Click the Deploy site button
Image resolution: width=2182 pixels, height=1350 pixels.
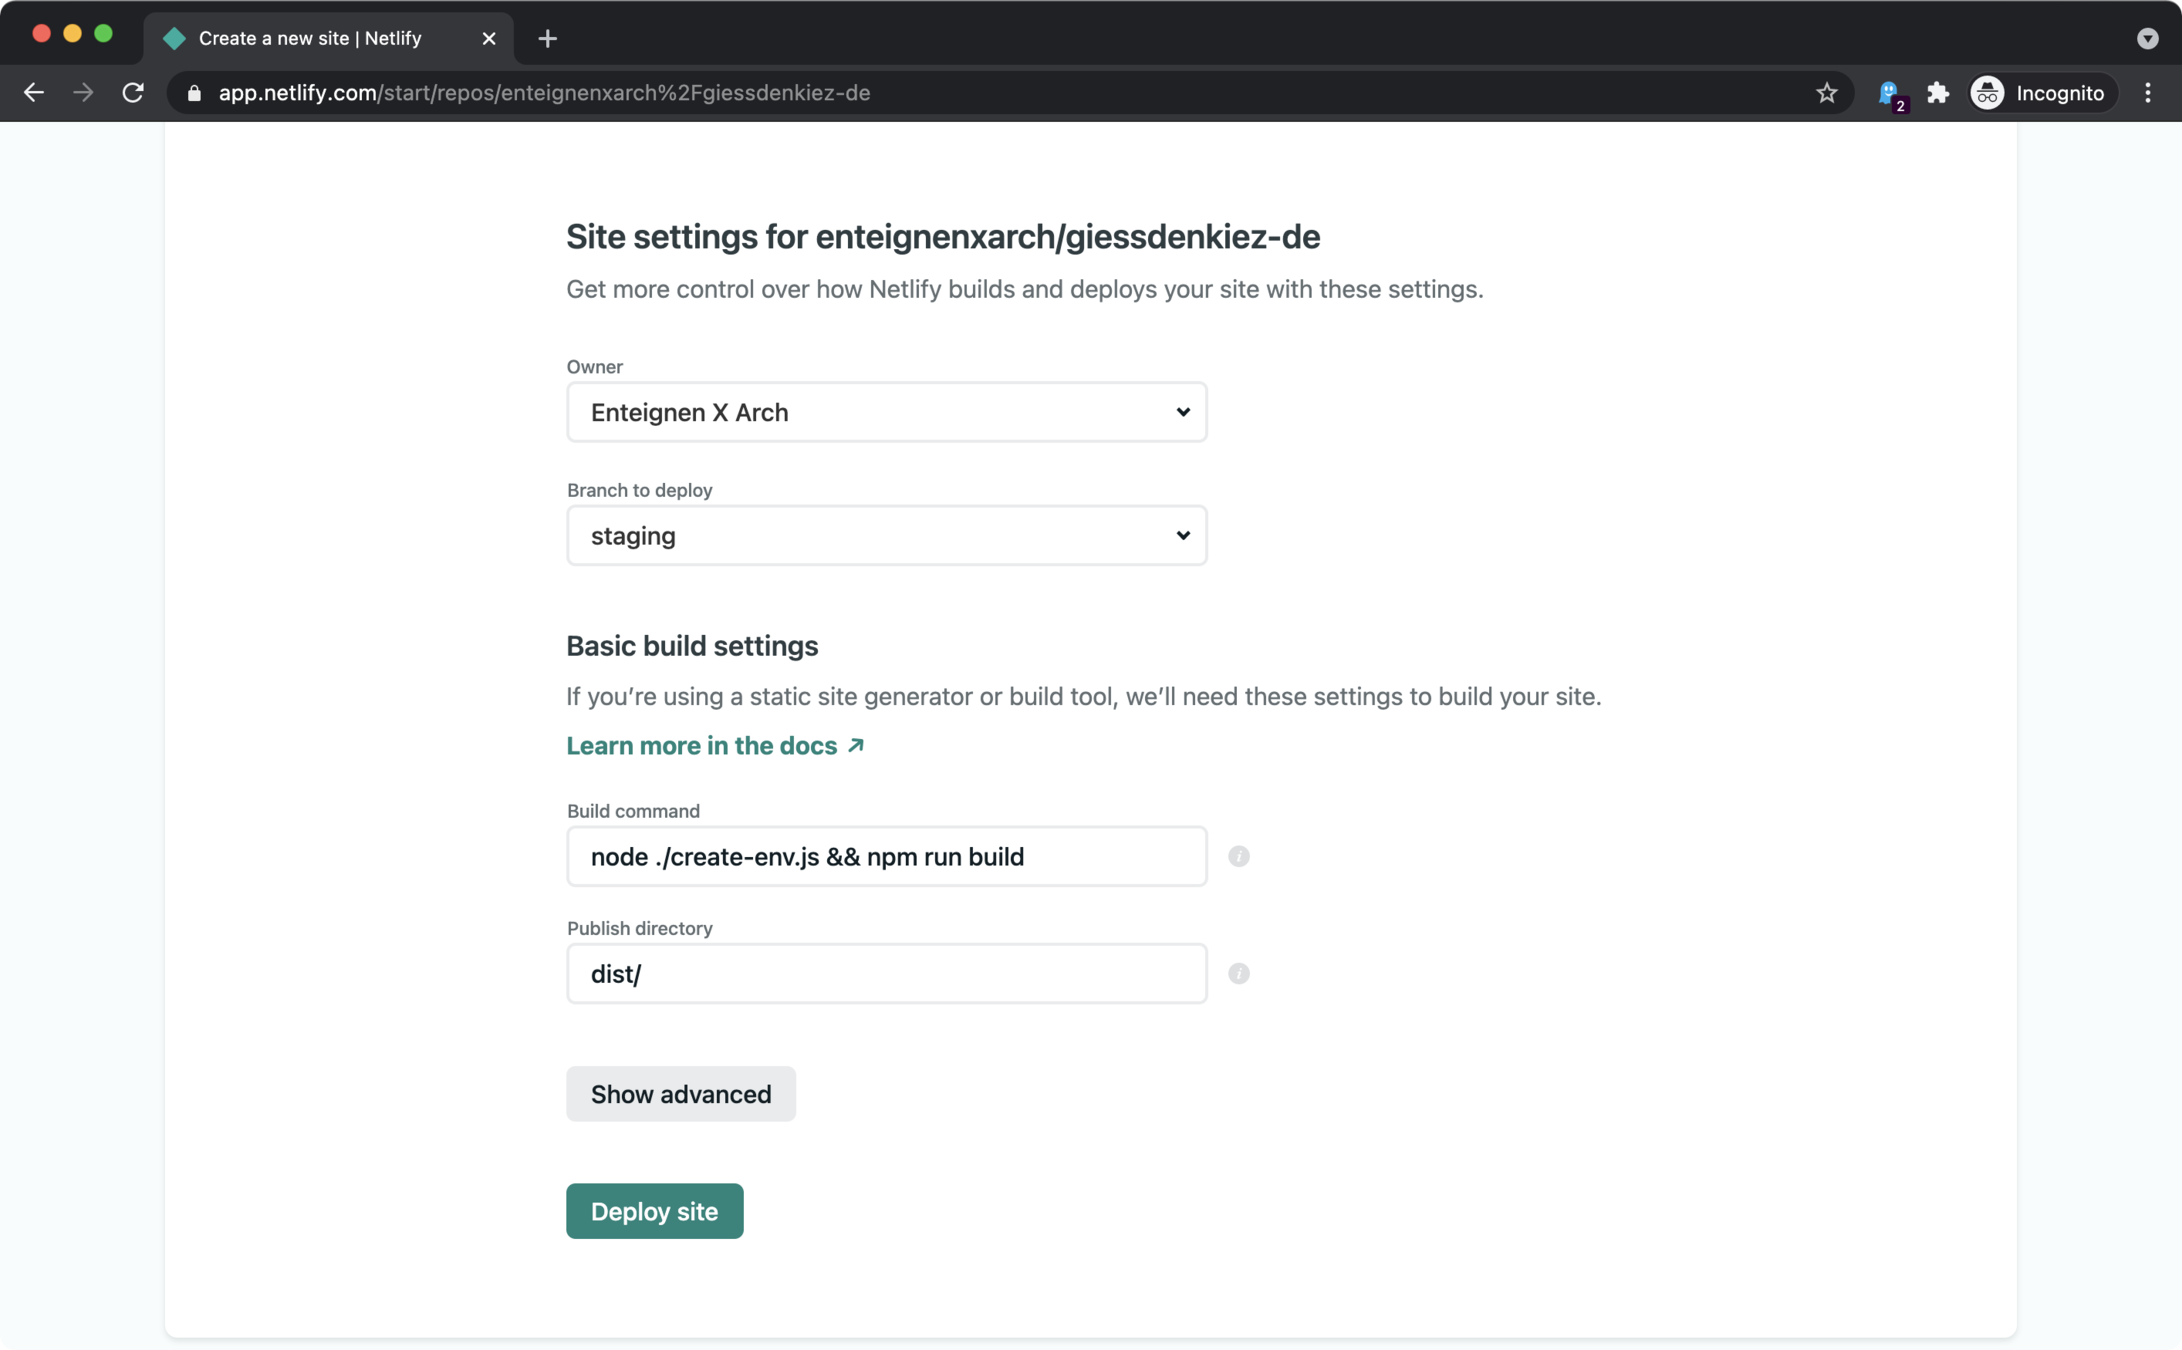pos(654,1211)
